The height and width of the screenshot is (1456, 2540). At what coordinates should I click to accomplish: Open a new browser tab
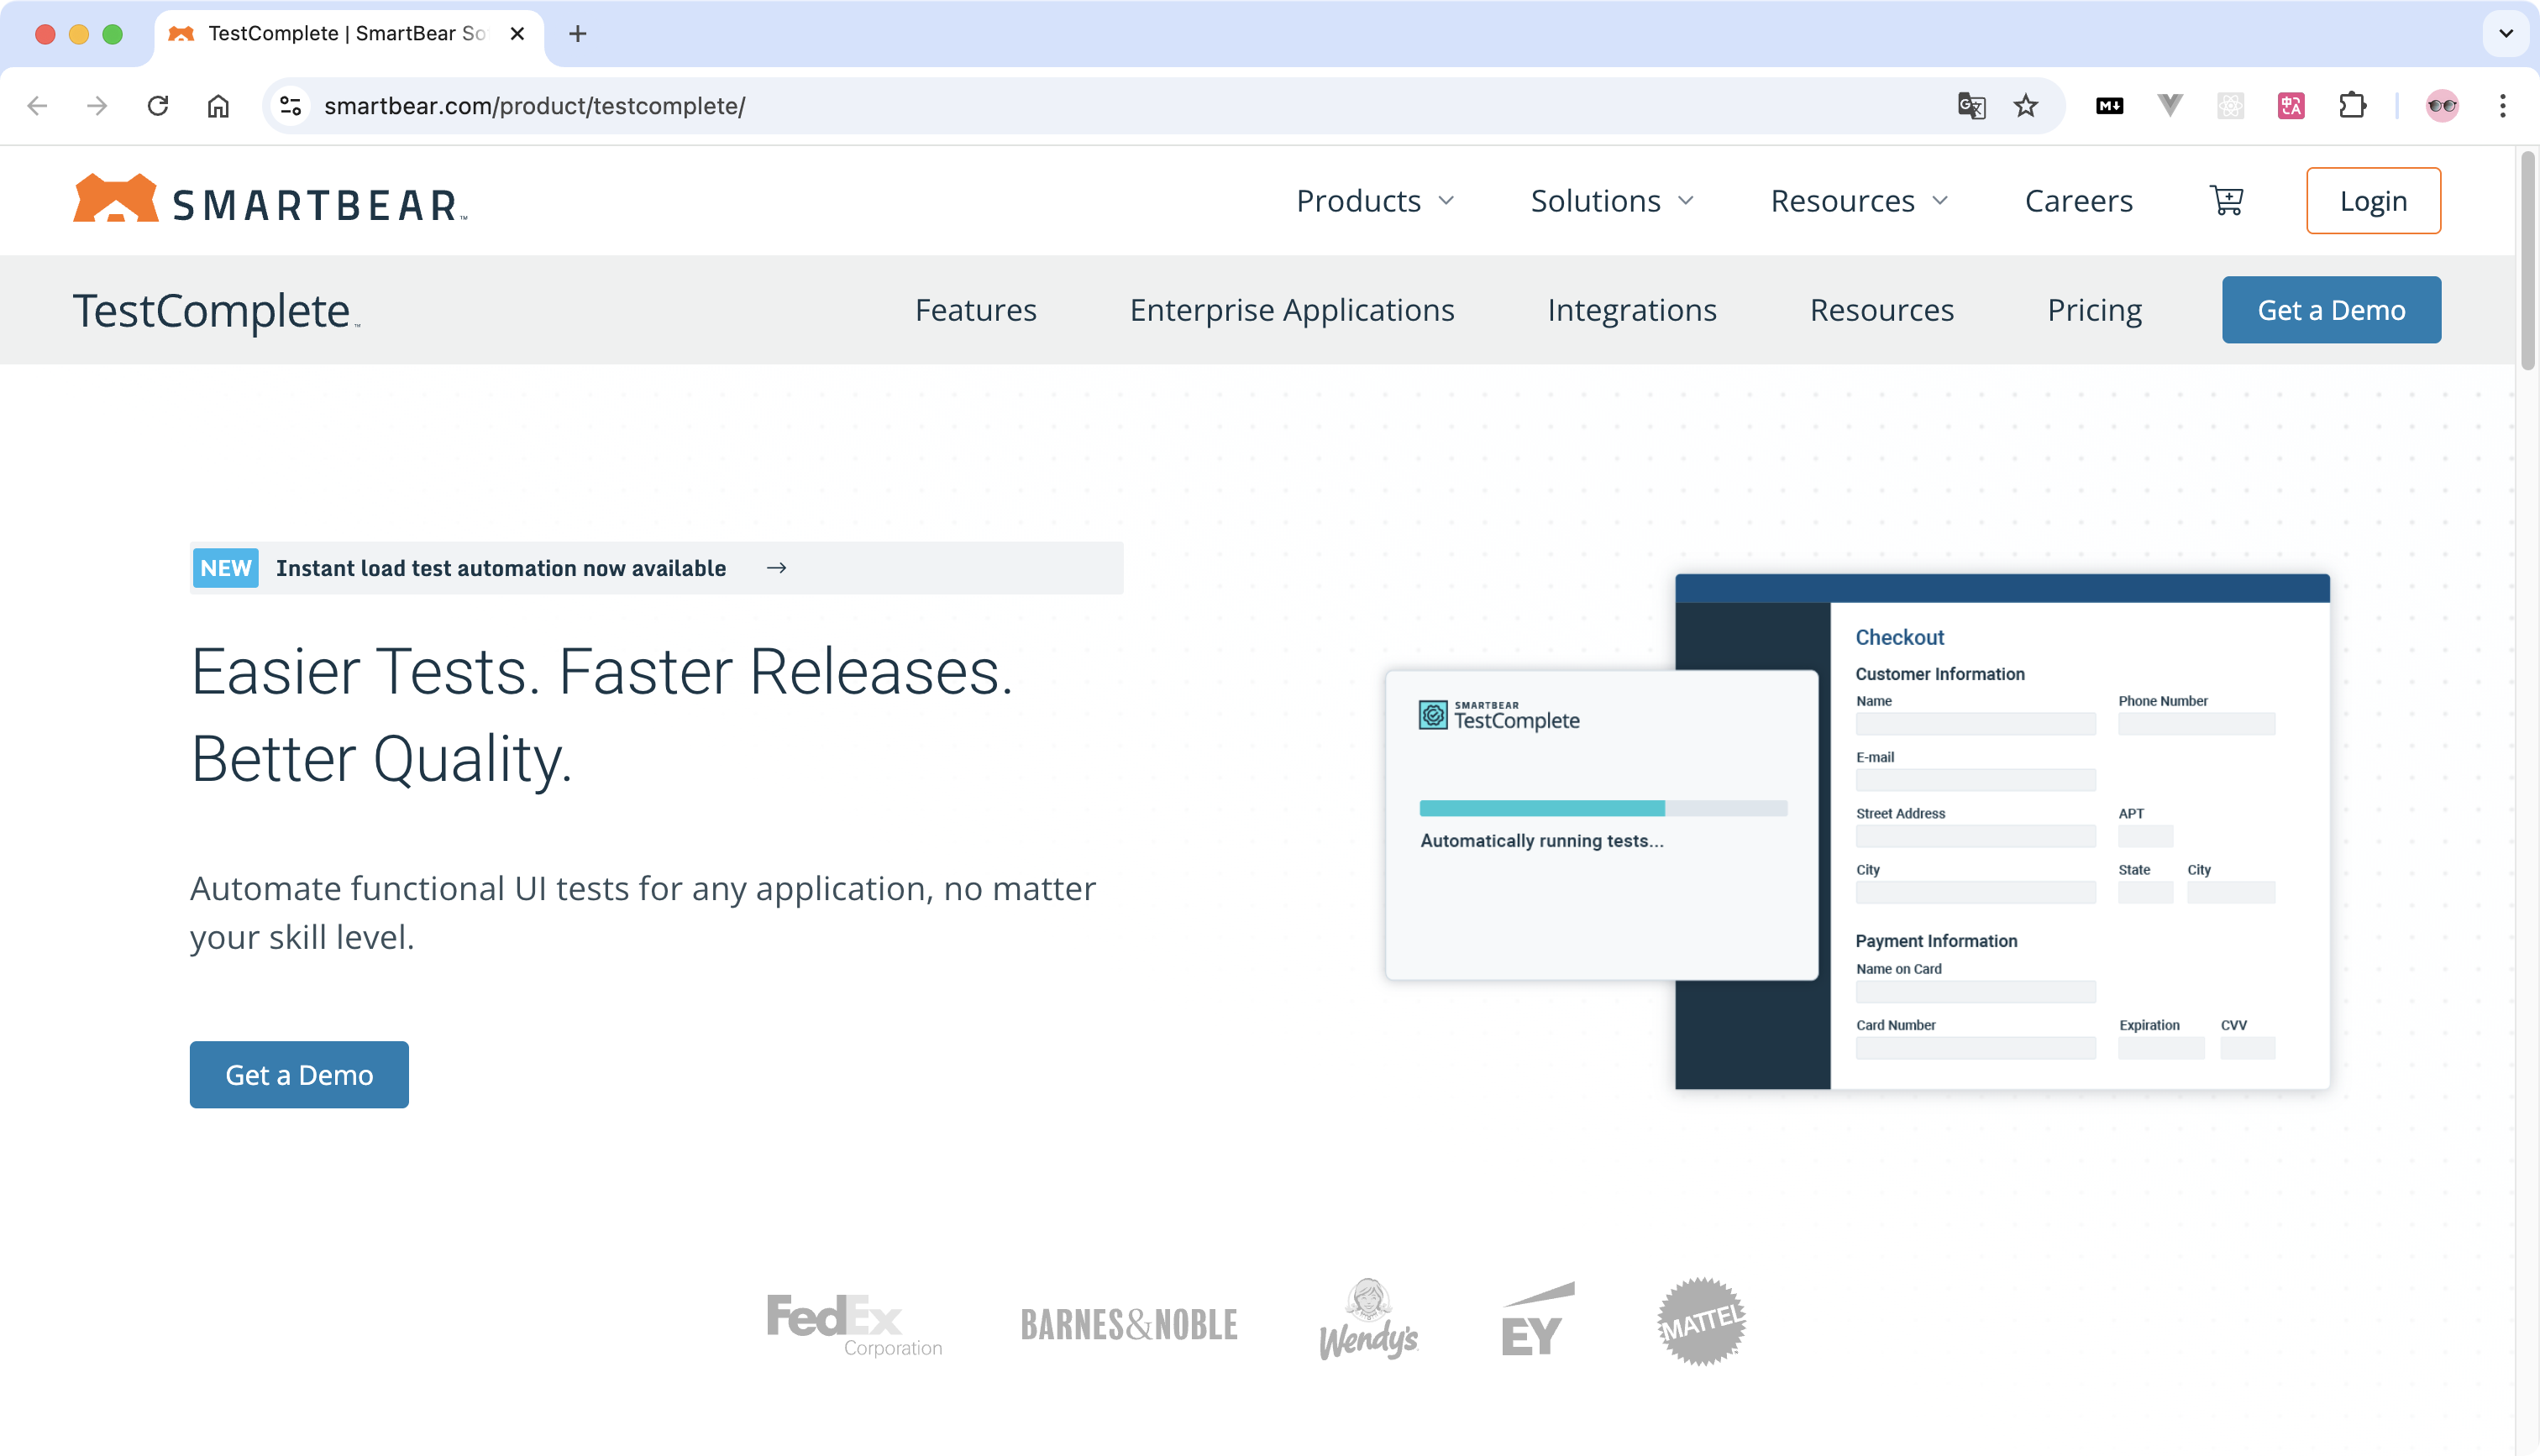(x=577, y=34)
